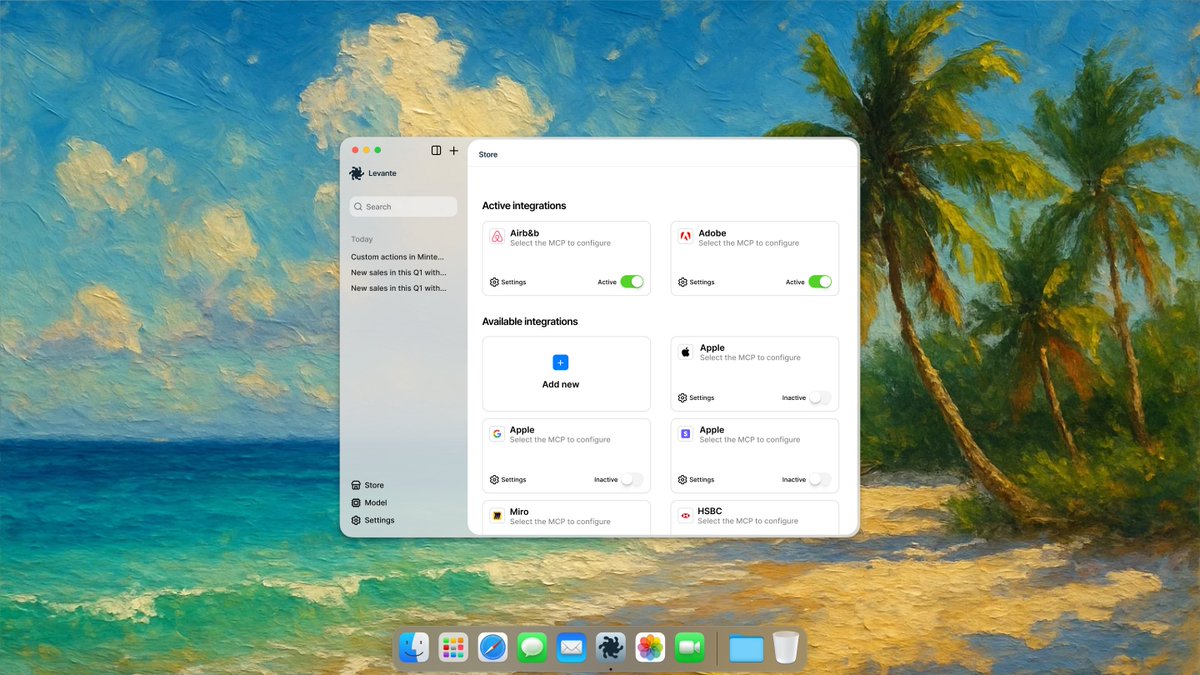
Task: Enable the Inactive toggle on the Apple card
Action: (x=821, y=397)
